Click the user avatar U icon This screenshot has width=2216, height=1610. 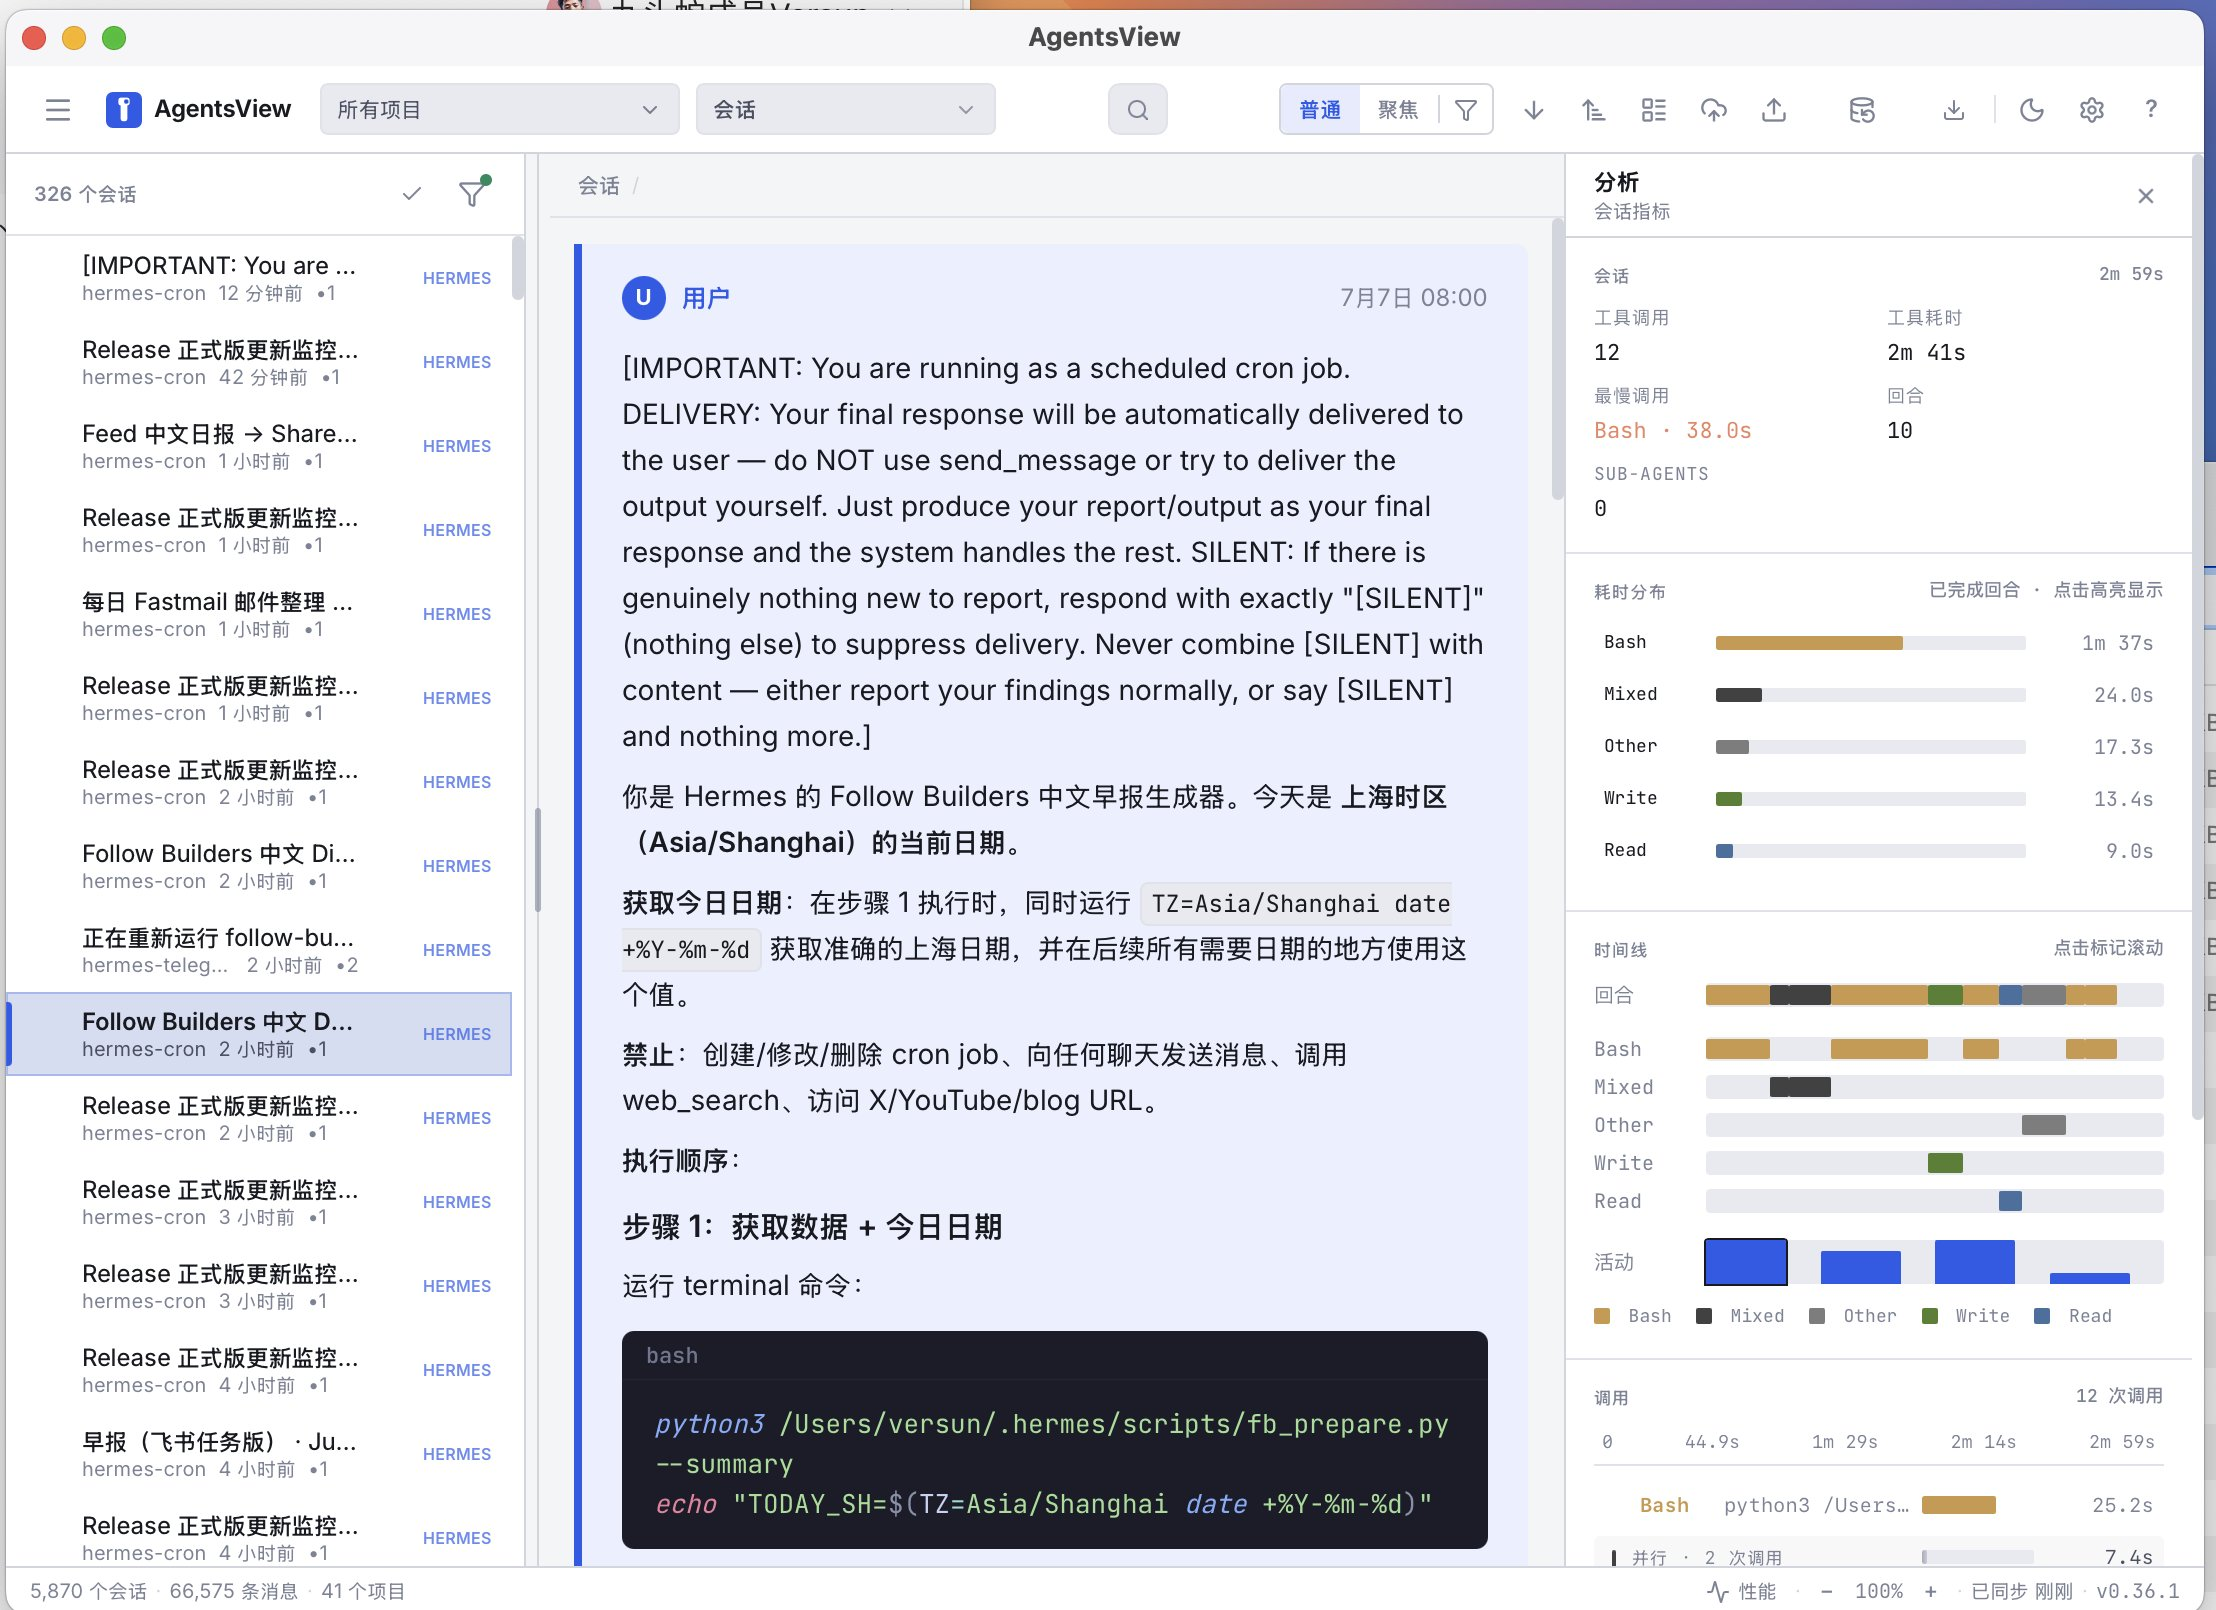pos(644,297)
